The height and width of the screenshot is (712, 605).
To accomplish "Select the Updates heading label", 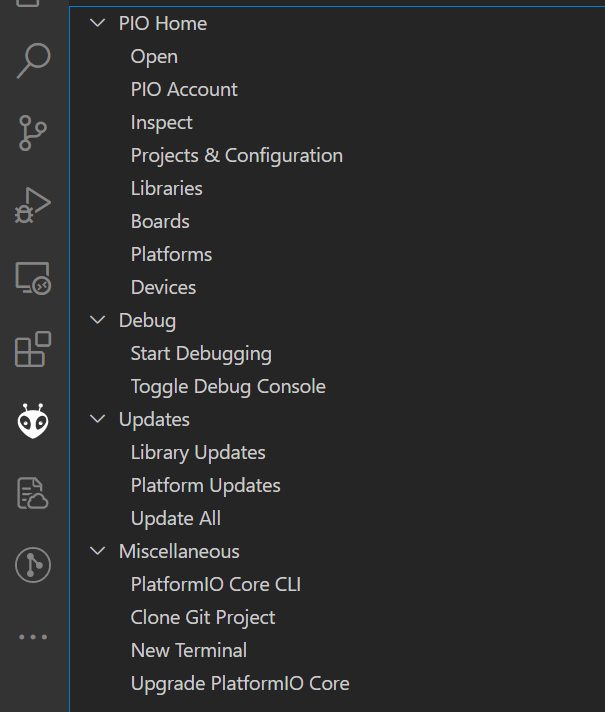I will pos(154,420).
